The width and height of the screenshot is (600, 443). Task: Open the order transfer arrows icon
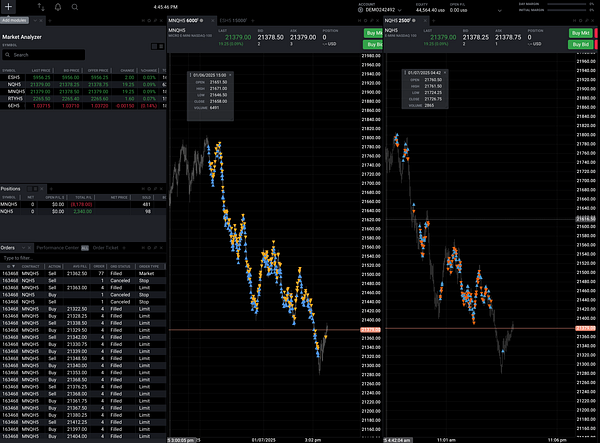pos(41,7)
